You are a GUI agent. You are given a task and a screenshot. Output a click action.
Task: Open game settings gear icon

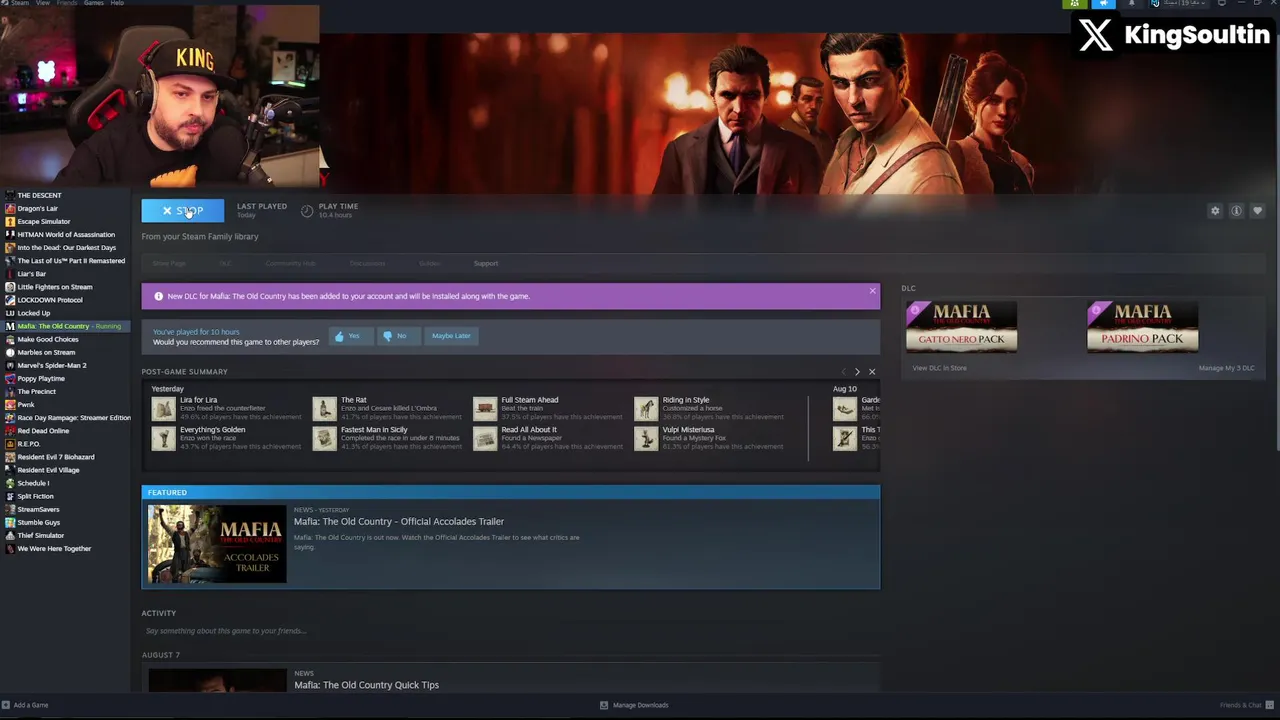[1215, 211]
